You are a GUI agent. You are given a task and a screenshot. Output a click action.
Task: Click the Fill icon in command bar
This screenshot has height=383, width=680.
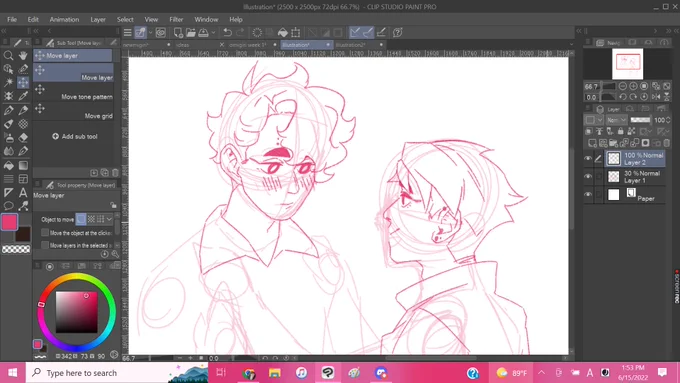click(x=283, y=33)
